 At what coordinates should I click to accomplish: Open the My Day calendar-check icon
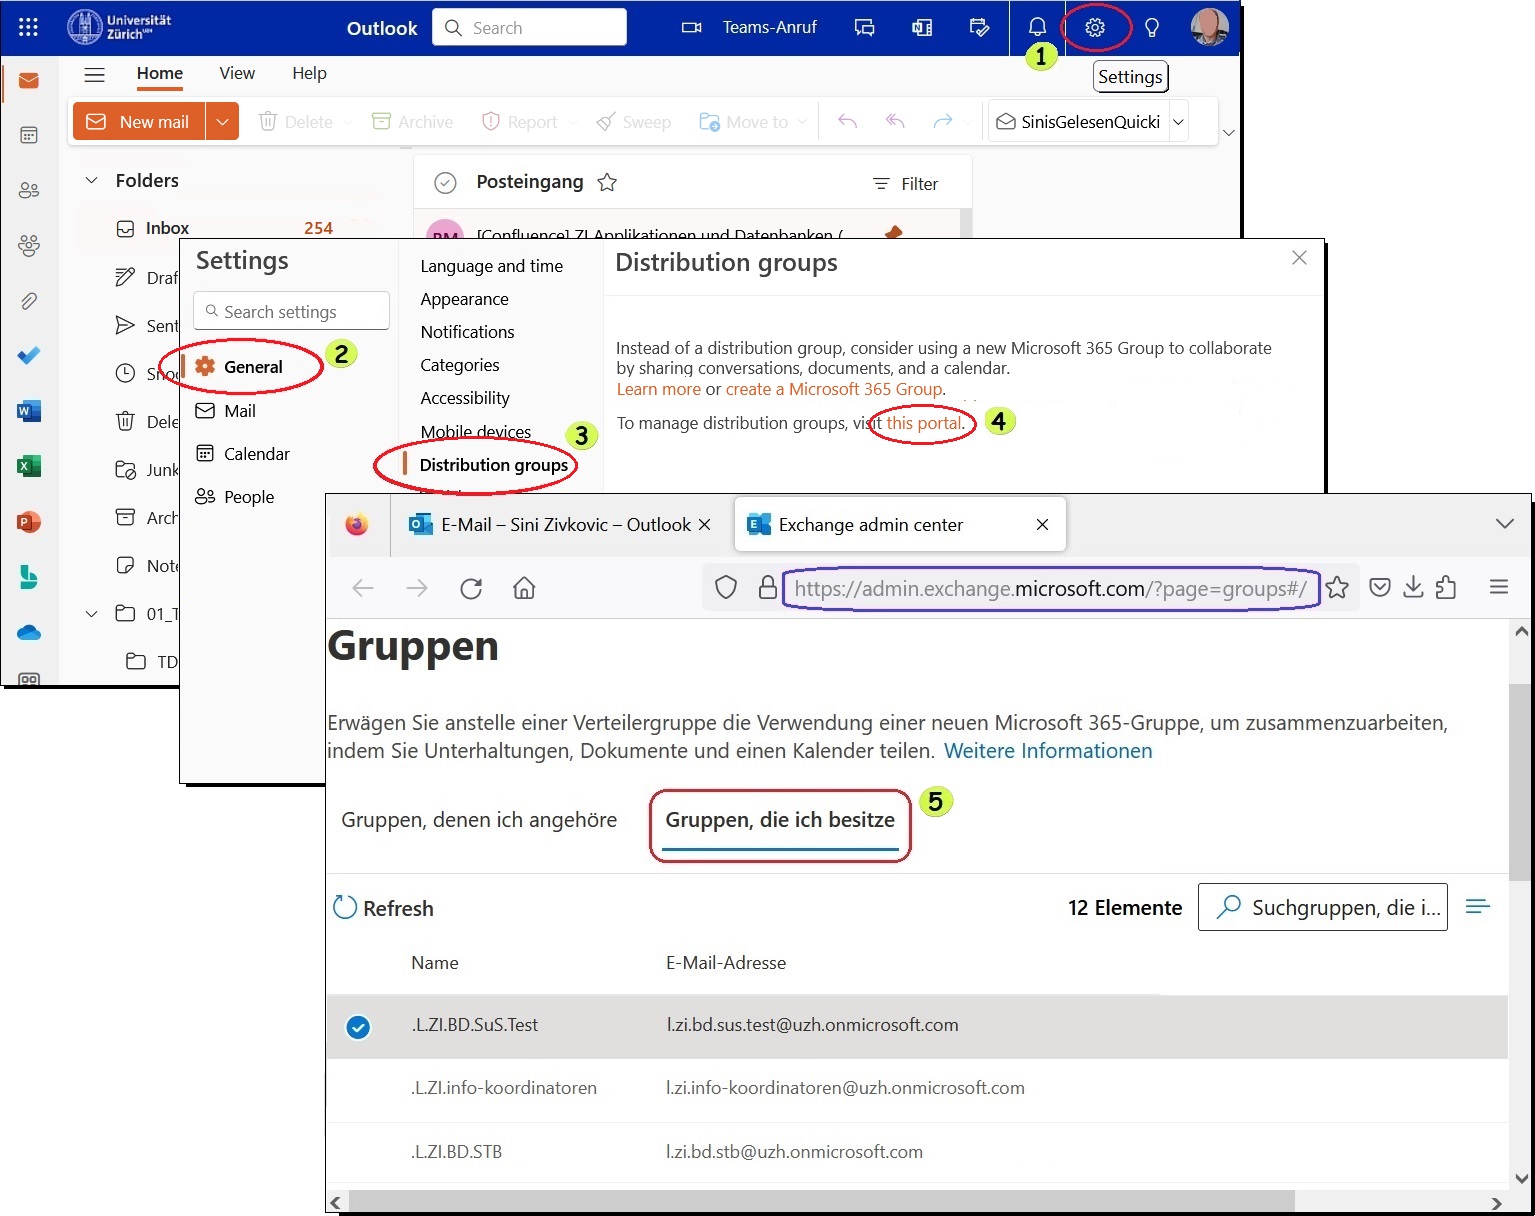(x=979, y=28)
